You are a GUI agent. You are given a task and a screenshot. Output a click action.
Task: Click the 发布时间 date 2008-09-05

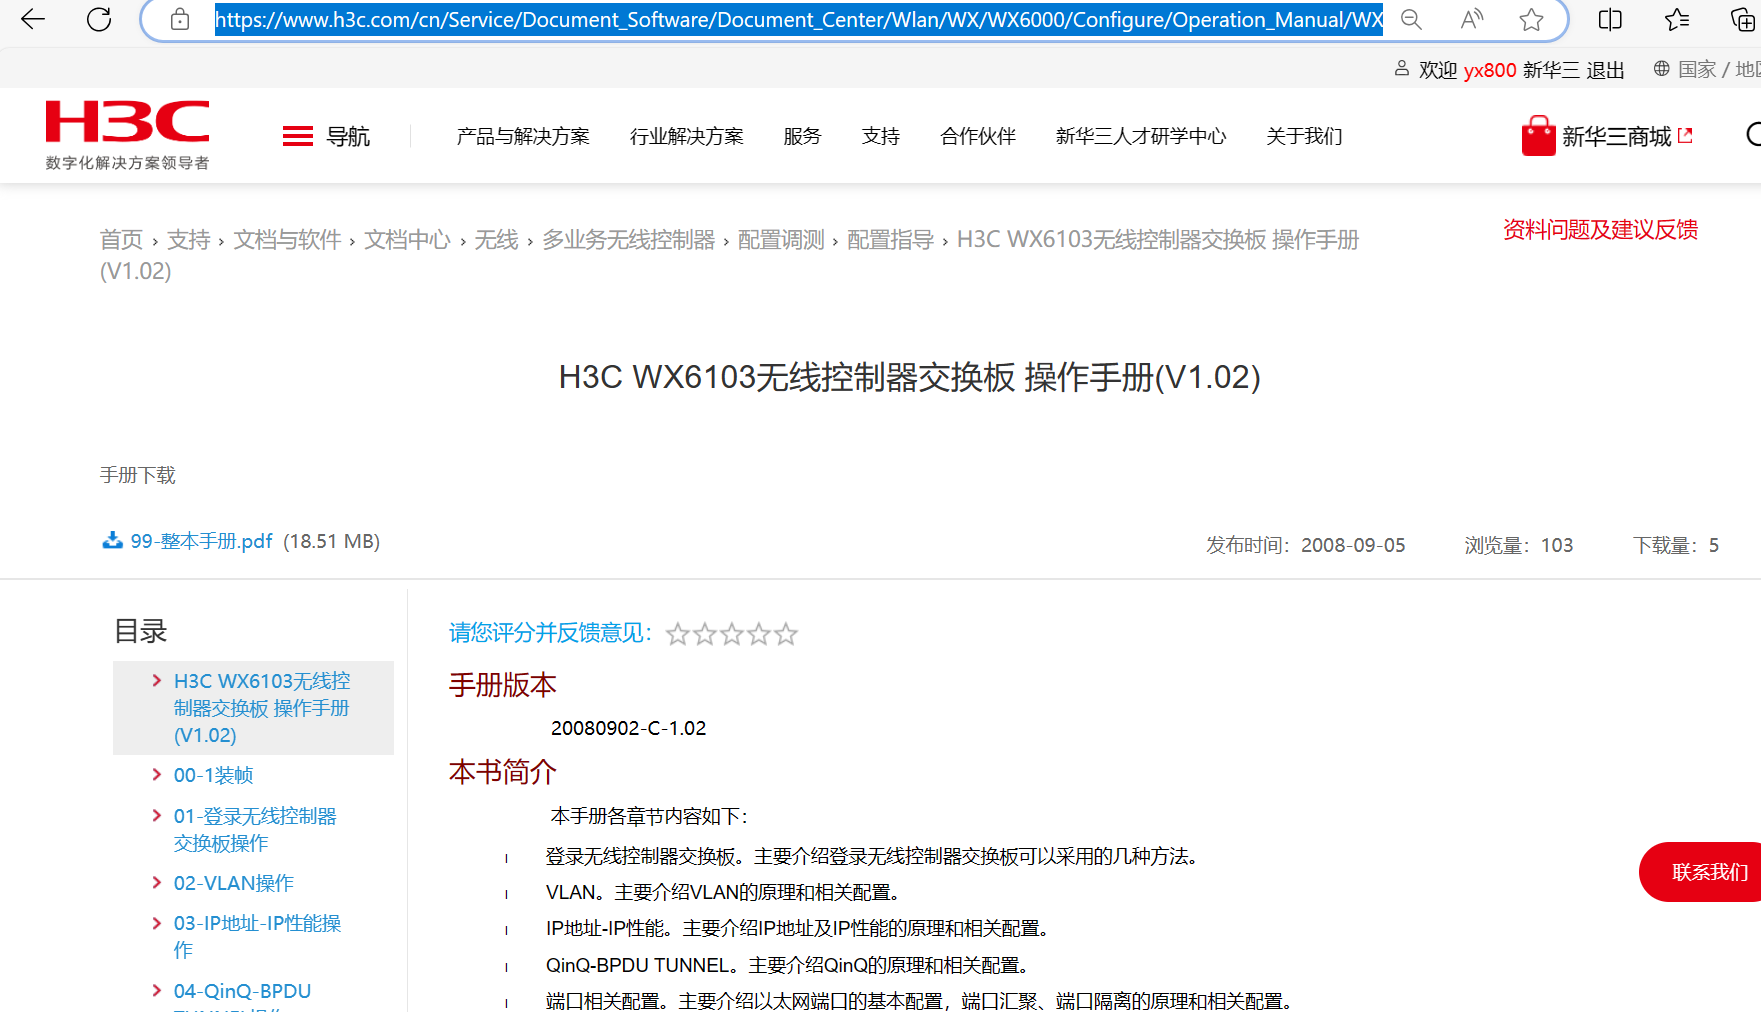(1353, 545)
